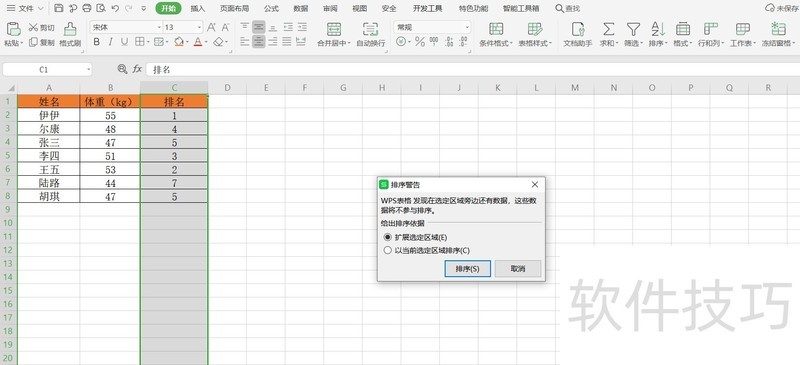Toggle vertical middle alignment button
800x365 pixels.
[x=259, y=27]
